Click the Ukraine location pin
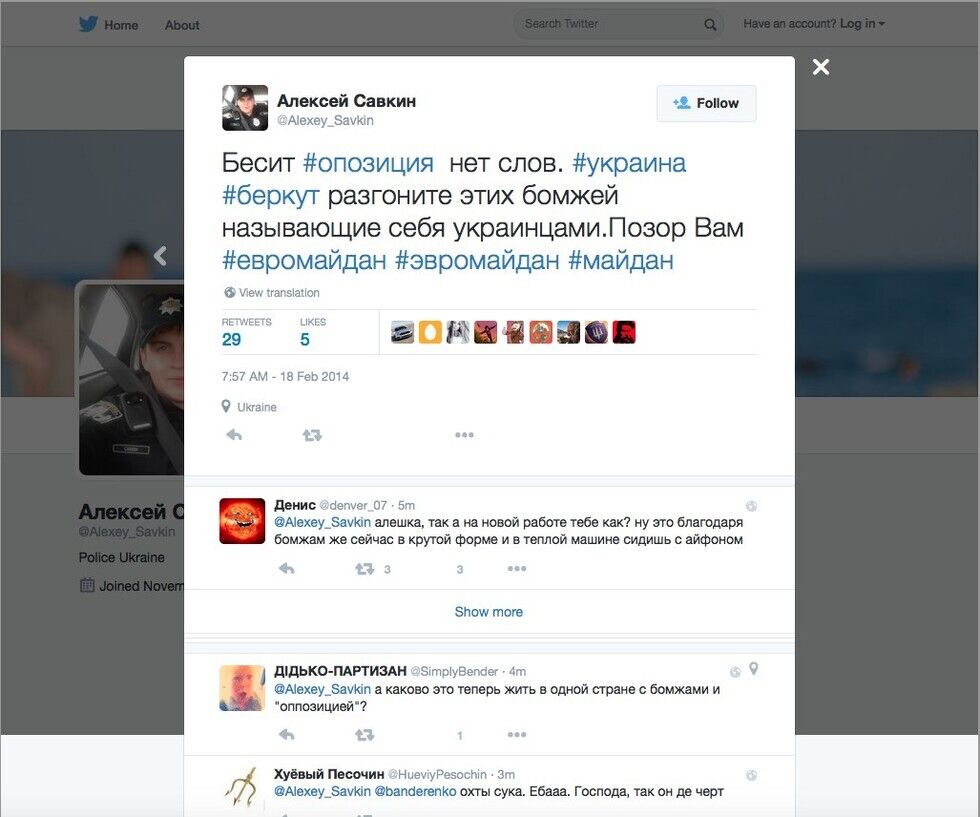The image size is (980, 817). [226, 406]
